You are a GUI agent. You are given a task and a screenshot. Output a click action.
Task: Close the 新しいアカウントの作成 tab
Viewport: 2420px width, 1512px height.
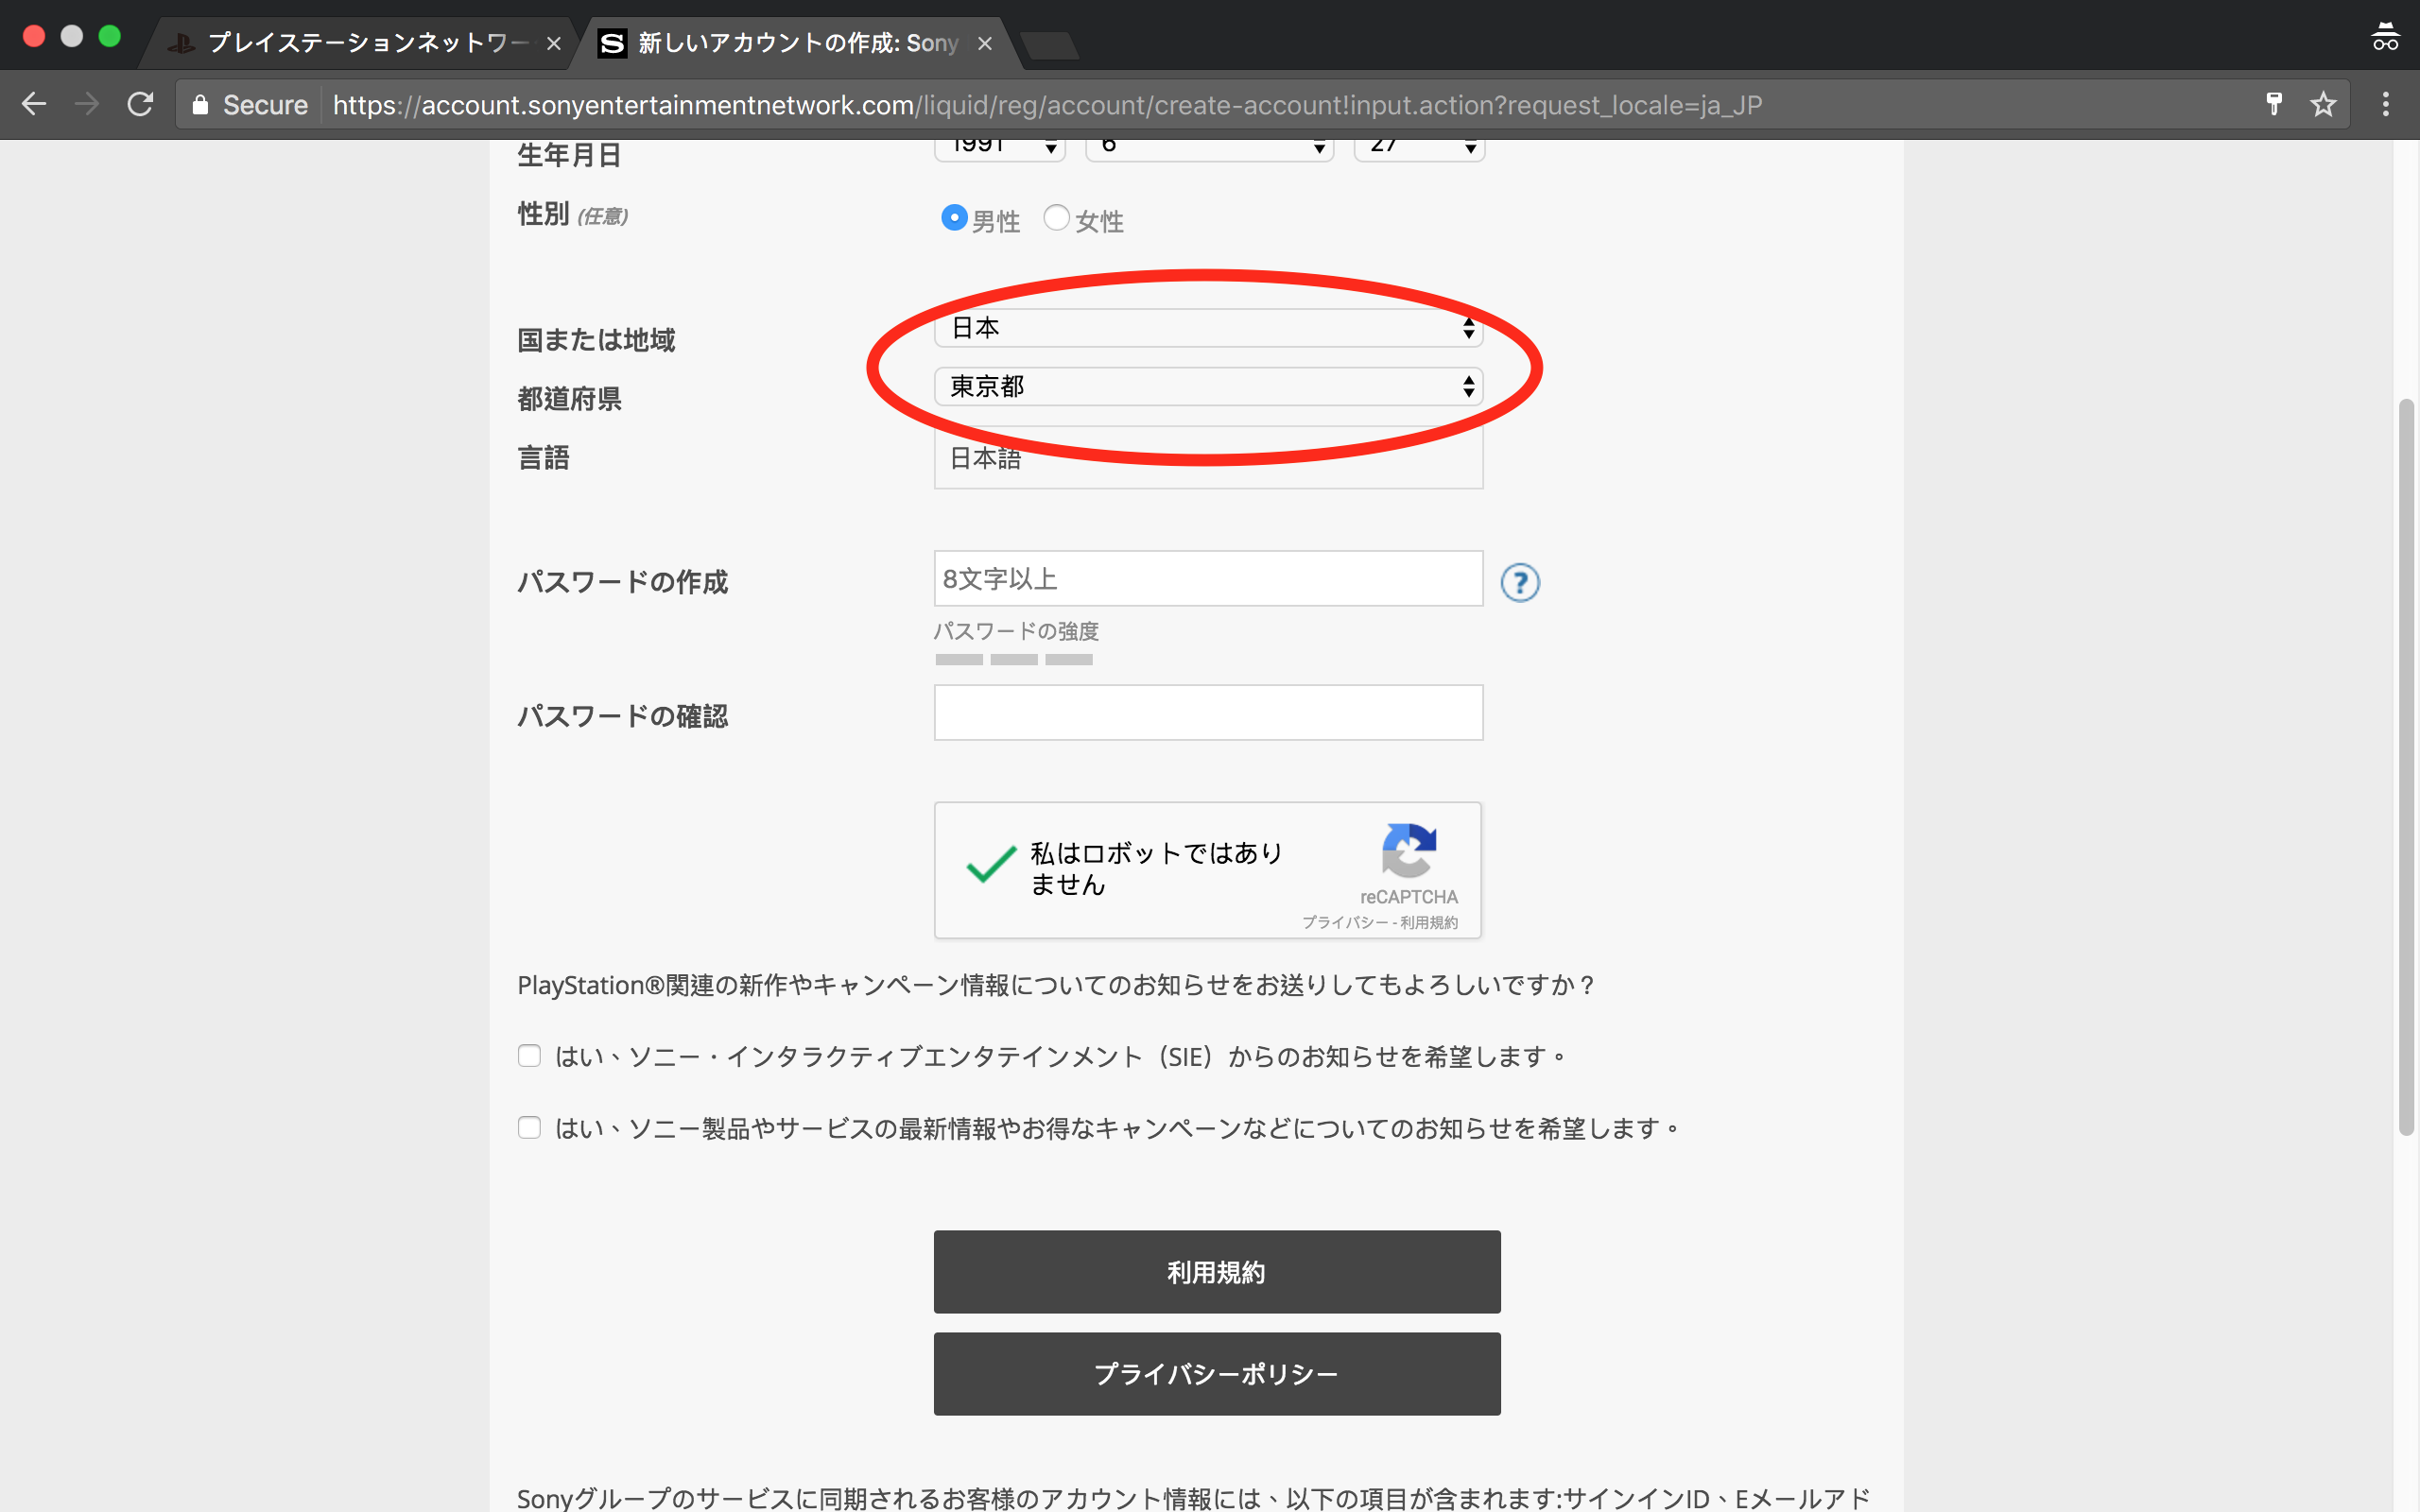tap(985, 43)
